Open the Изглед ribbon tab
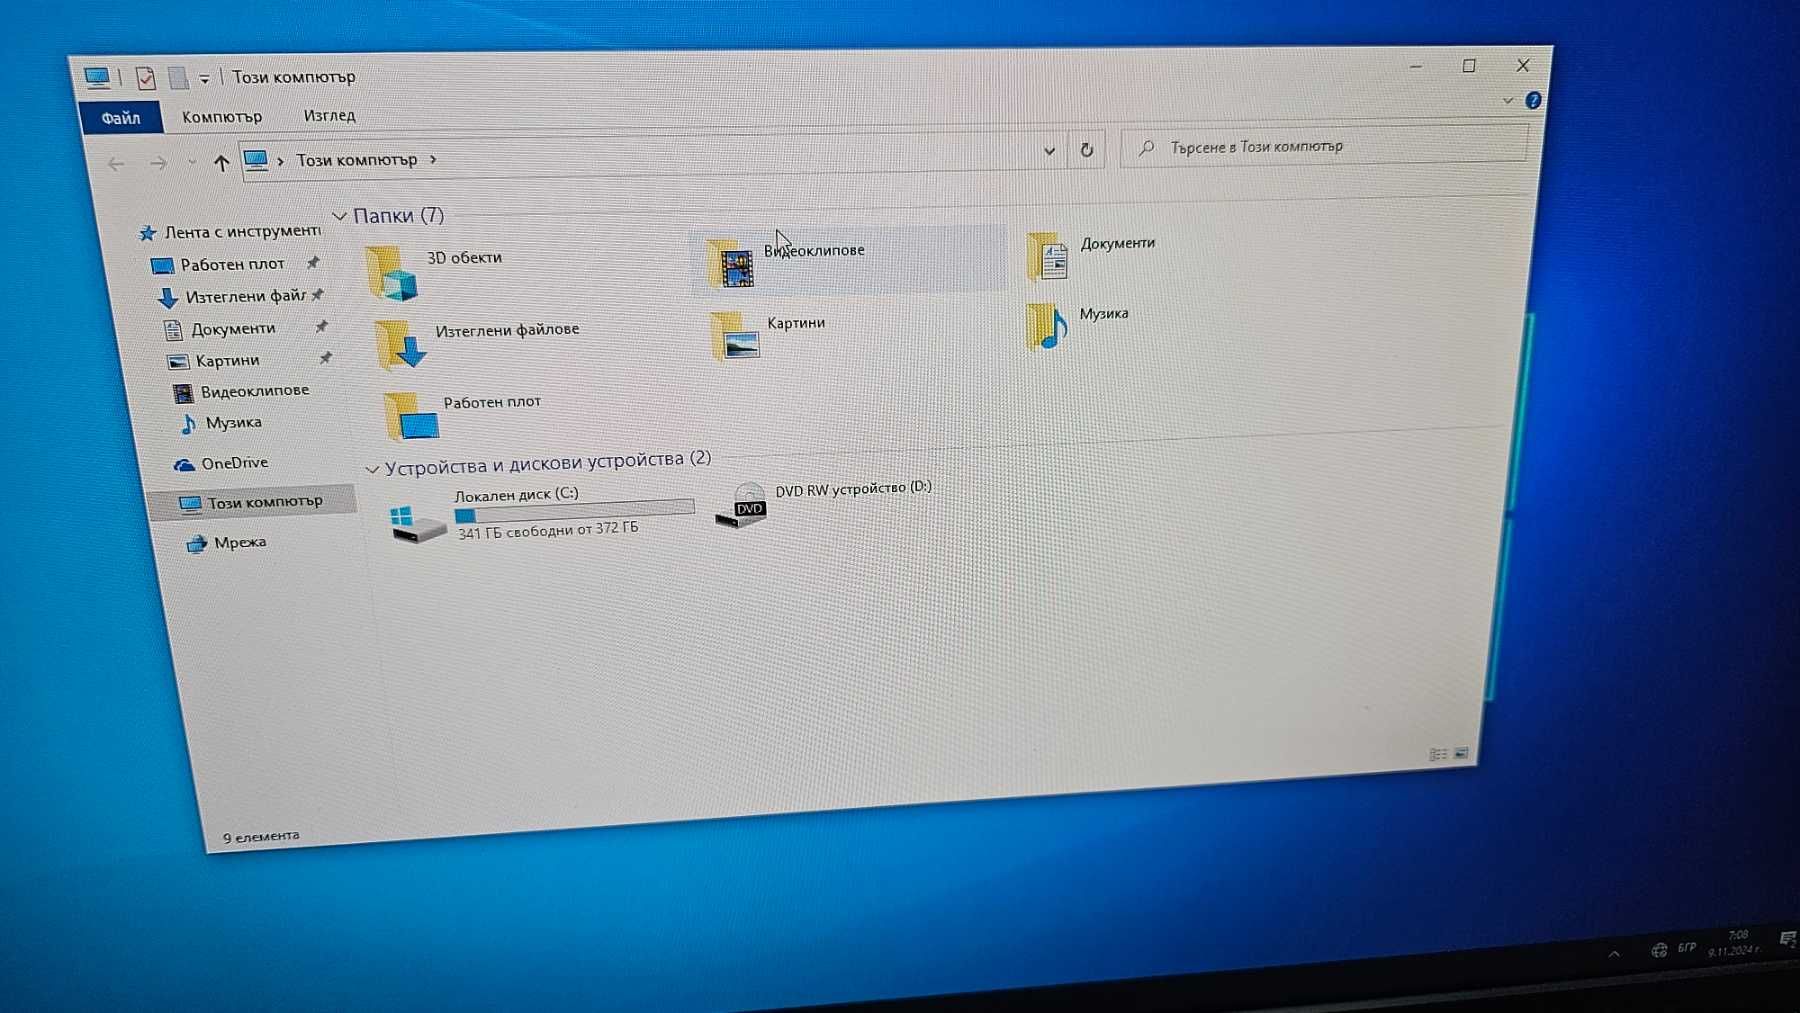This screenshot has width=1800, height=1013. tap(329, 116)
